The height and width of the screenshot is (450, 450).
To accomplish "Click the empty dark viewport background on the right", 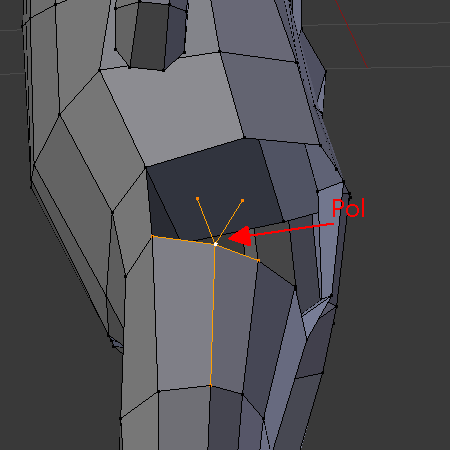I will tap(400, 267).
